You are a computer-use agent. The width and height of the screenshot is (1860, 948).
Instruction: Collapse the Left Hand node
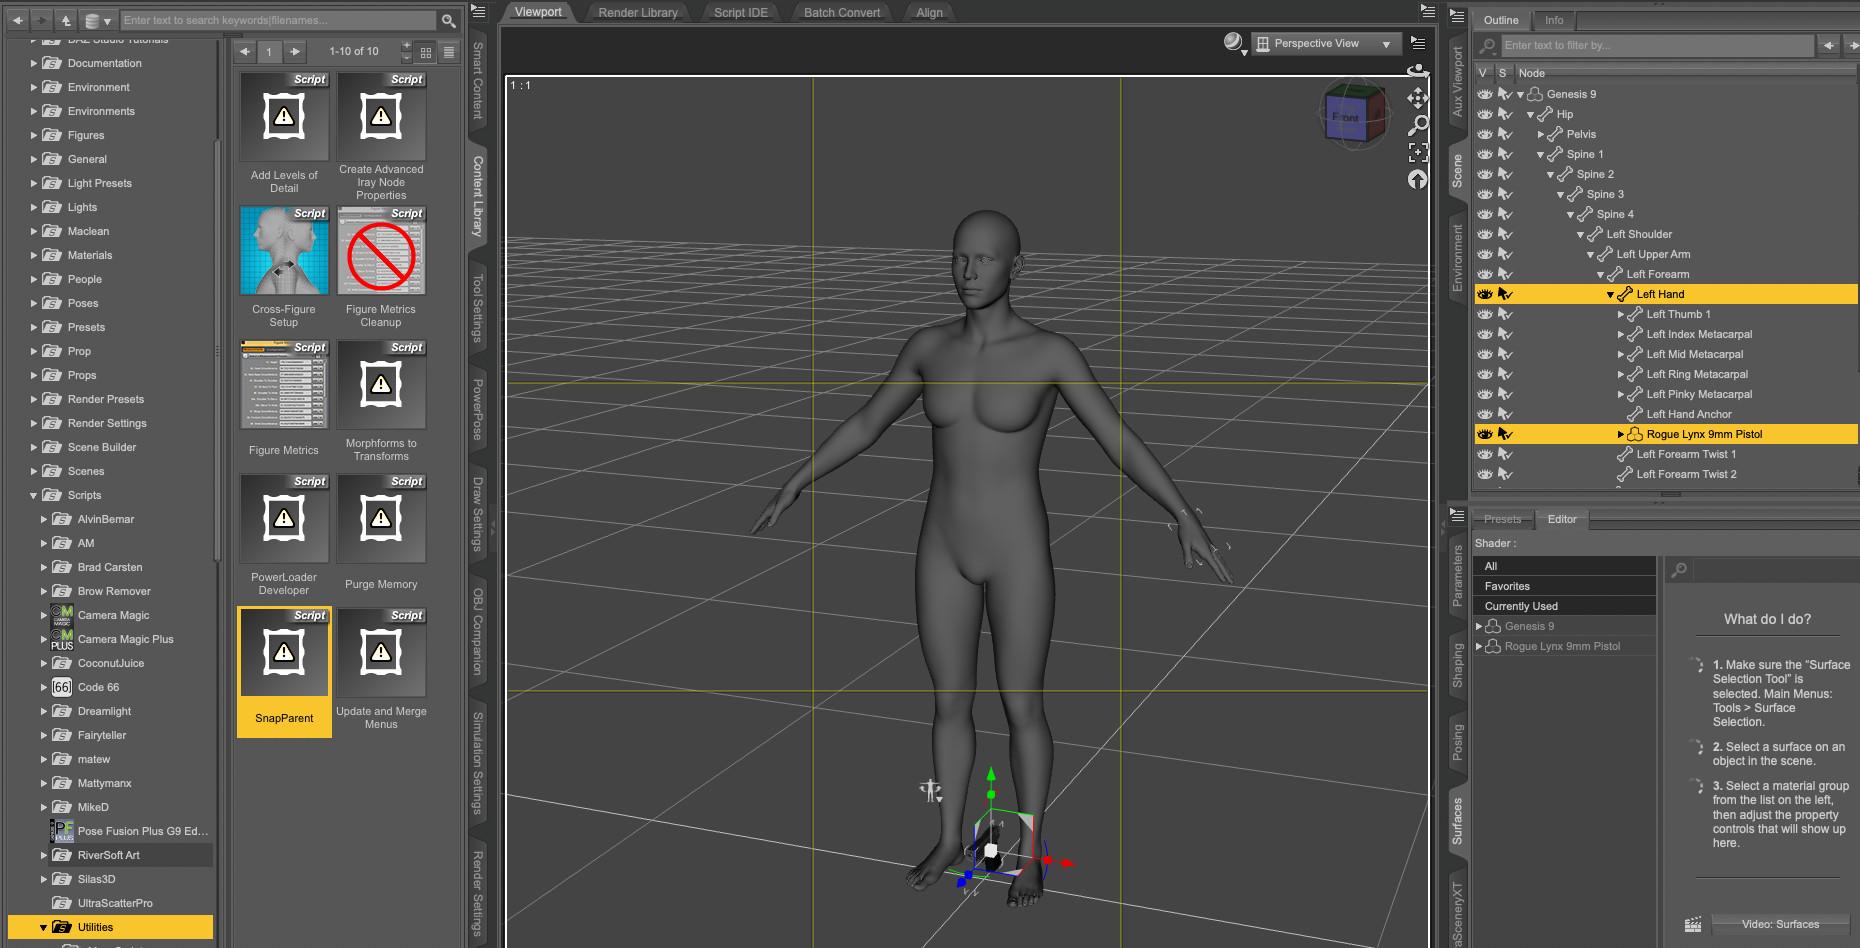(x=1610, y=295)
